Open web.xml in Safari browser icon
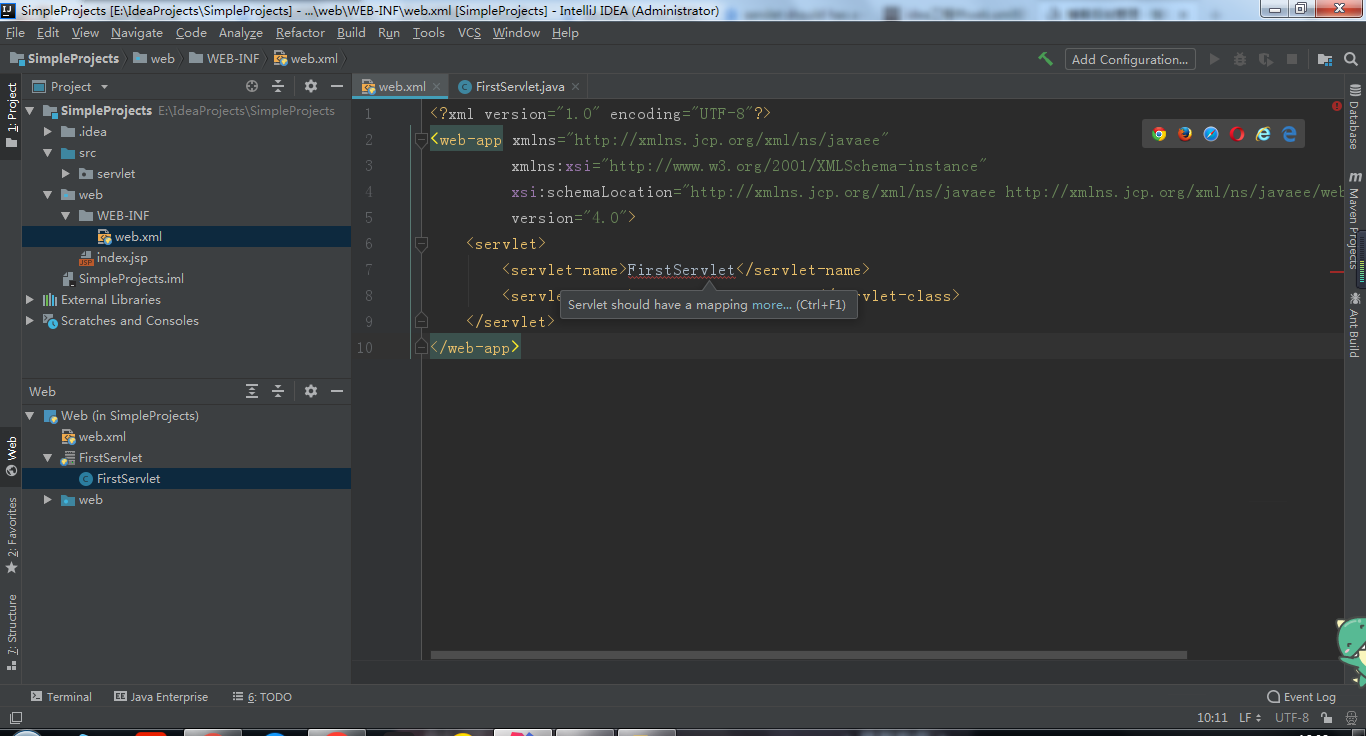The width and height of the screenshot is (1366, 736). pyautogui.click(x=1211, y=133)
